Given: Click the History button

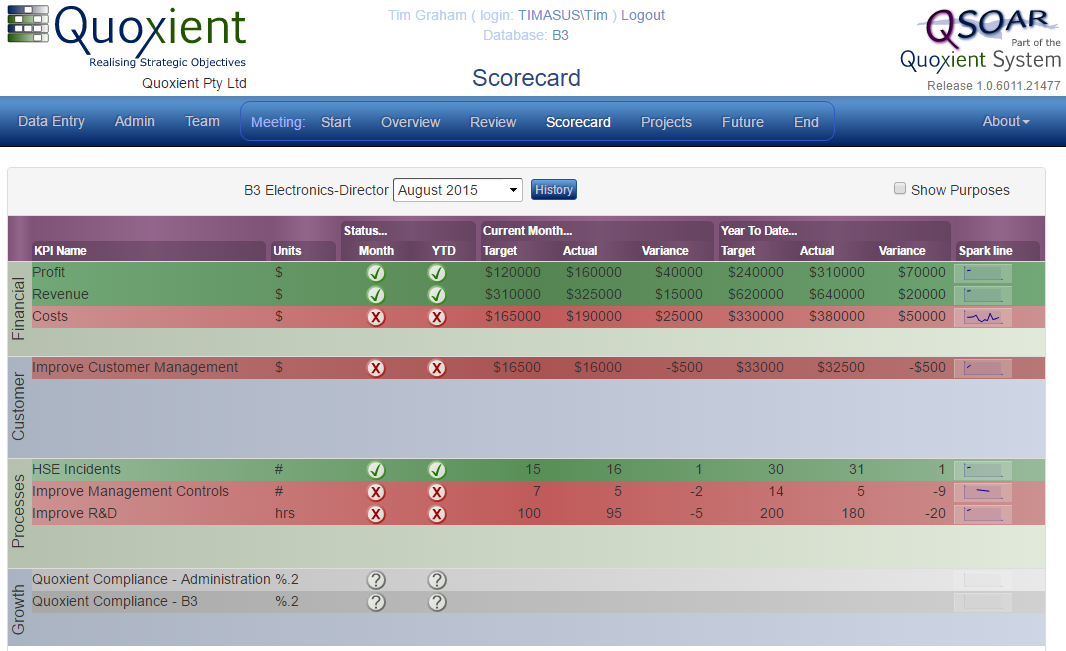Looking at the screenshot, I should point(554,190).
